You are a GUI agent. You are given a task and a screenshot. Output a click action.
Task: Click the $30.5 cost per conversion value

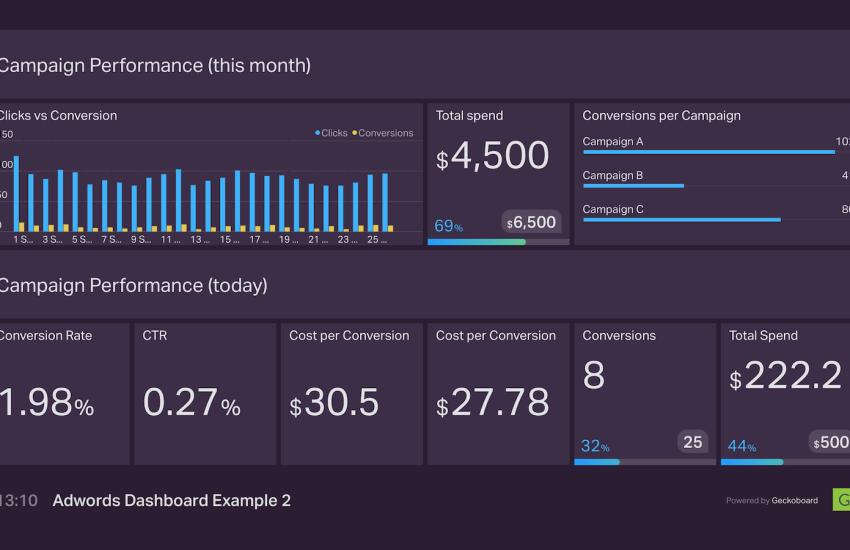(x=334, y=403)
